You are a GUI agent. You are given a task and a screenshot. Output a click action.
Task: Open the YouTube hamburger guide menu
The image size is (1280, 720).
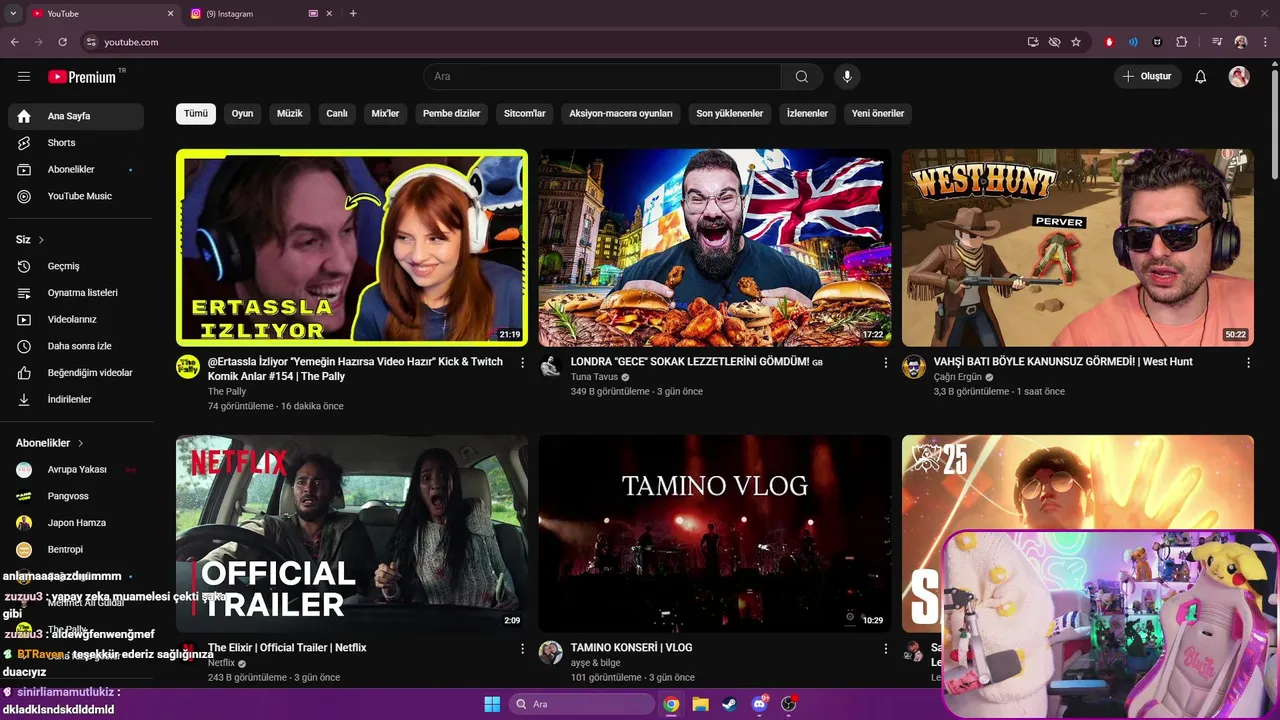(x=24, y=77)
